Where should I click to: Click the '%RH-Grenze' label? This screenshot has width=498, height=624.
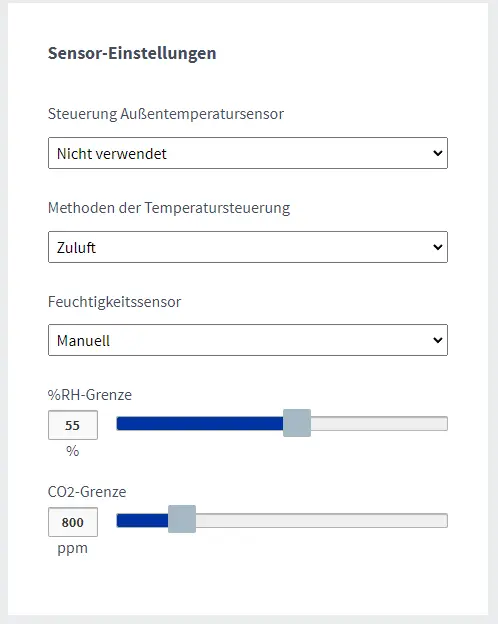click(x=90, y=395)
